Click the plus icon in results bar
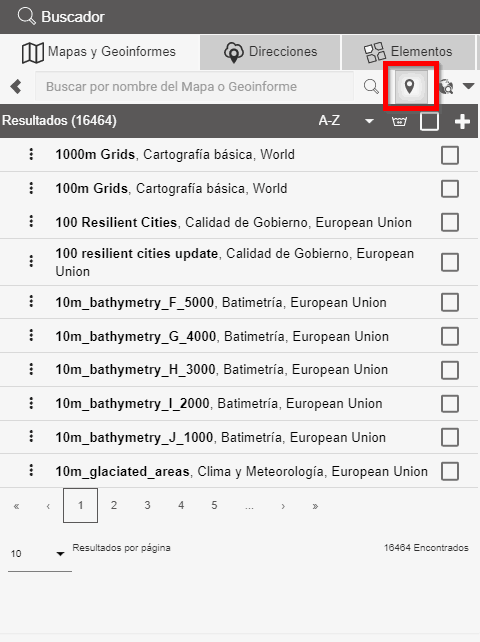Image resolution: width=480 pixels, height=642 pixels. (462, 121)
